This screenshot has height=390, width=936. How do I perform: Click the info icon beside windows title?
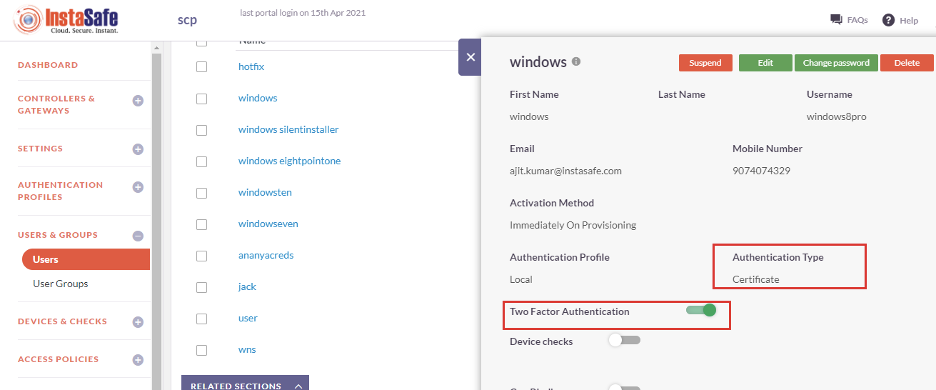576,62
